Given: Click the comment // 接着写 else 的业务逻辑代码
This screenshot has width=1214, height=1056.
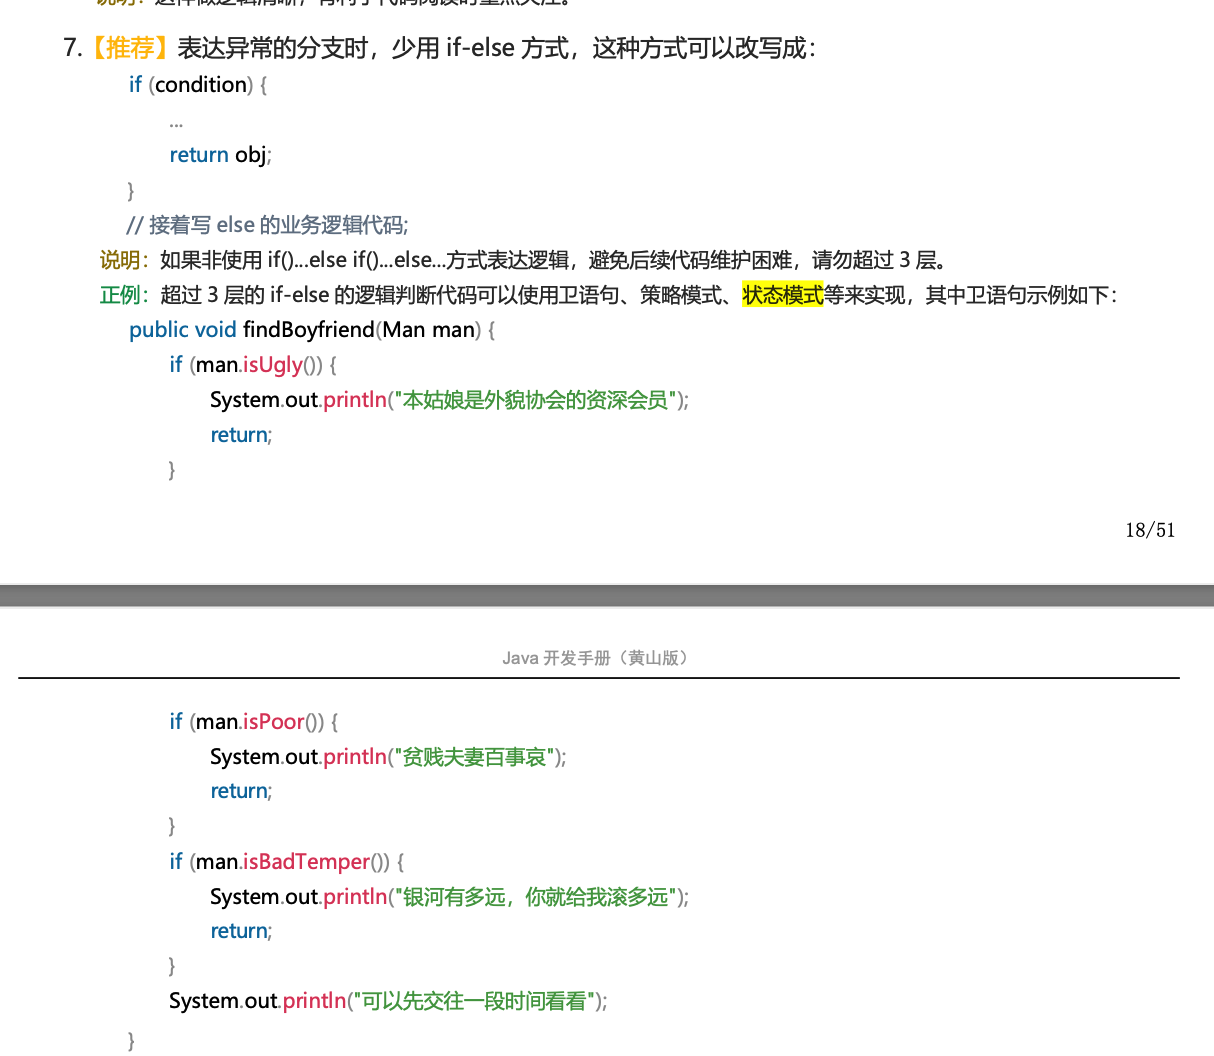Looking at the screenshot, I should pyautogui.click(x=267, y=225).
